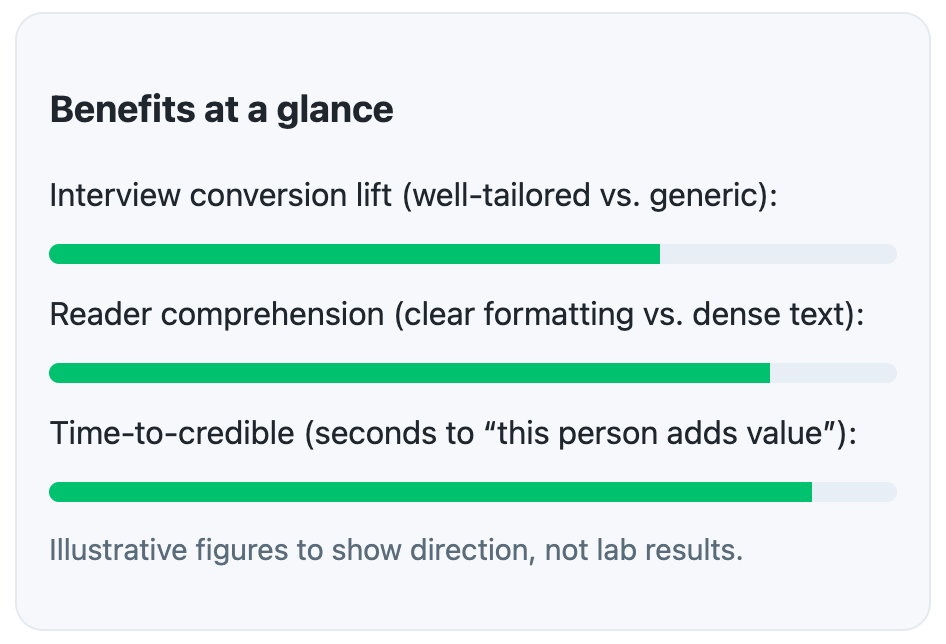The image size is (946, 644).
Task: Click the unfilled gray end of Reader comprehension bar
Action: pyautogui.click(x=833, y=373)
